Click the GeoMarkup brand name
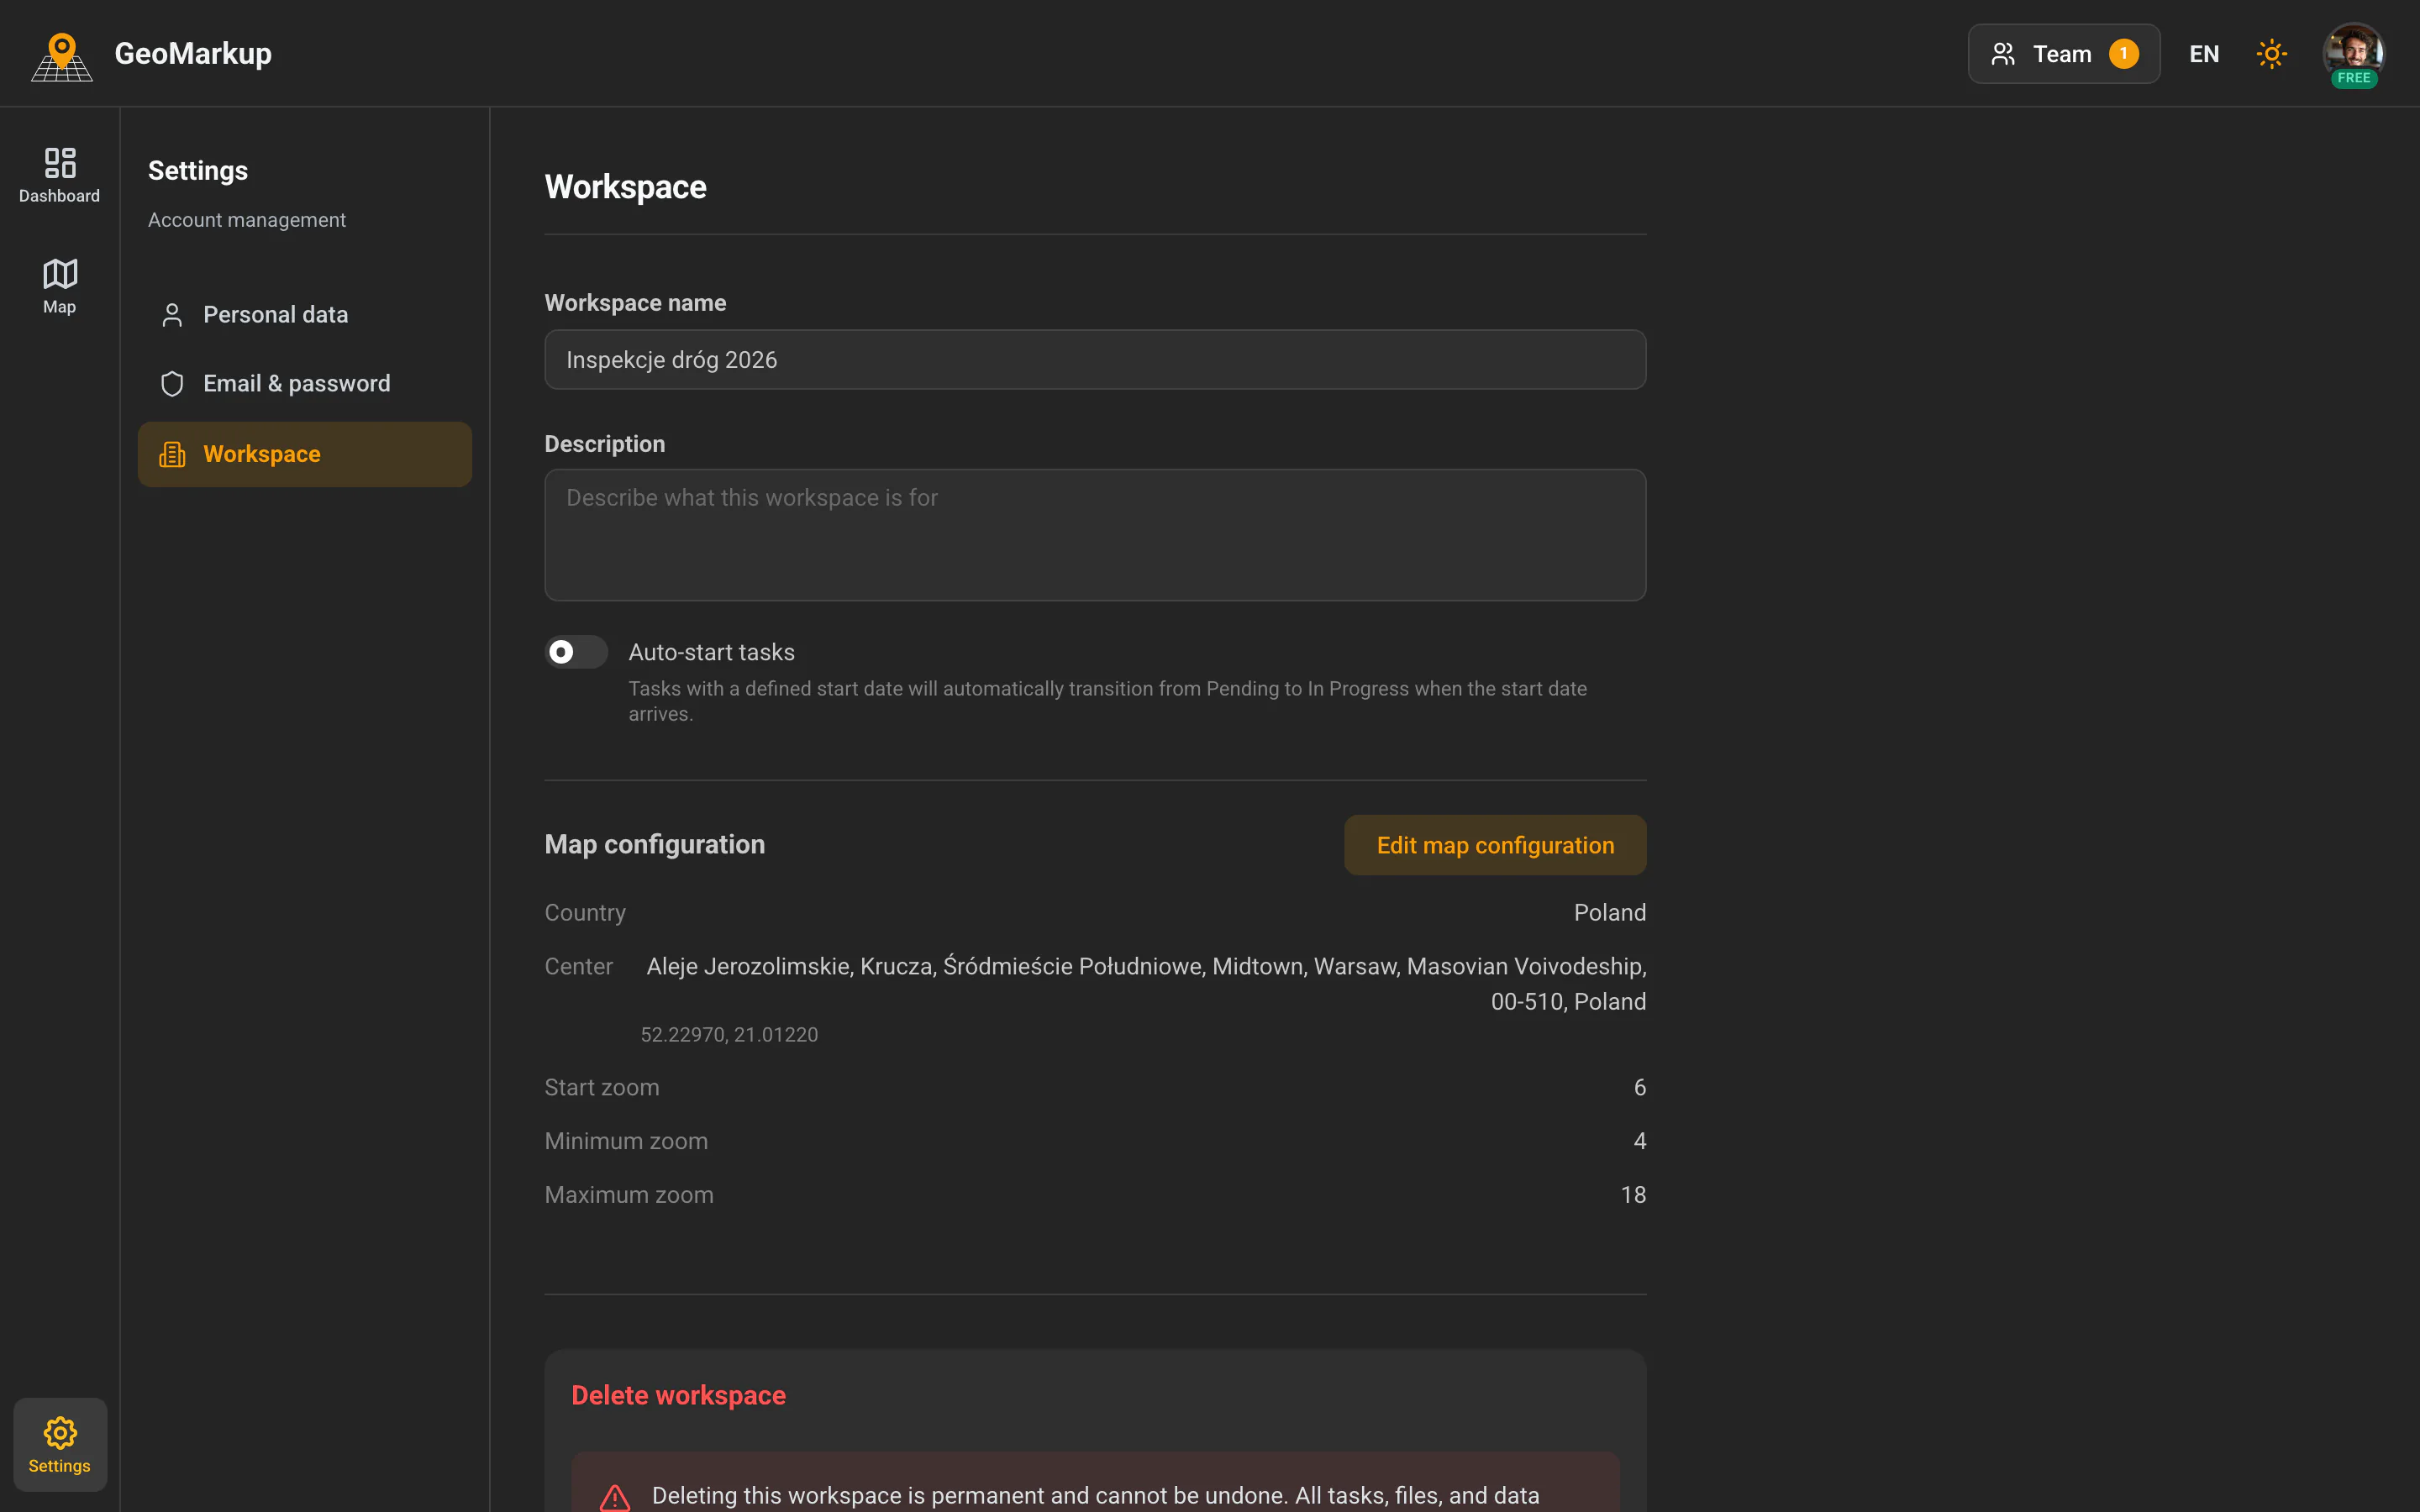 pyautogui.click(x=193, y=53)
